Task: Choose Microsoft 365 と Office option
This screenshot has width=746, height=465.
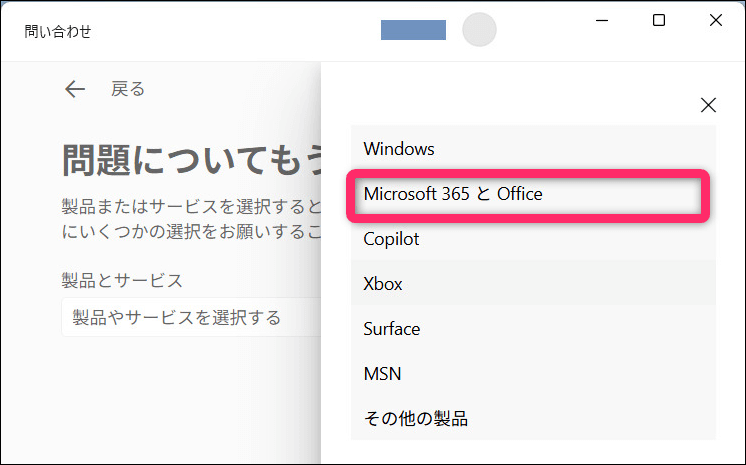Action: [x=533, y=194]
